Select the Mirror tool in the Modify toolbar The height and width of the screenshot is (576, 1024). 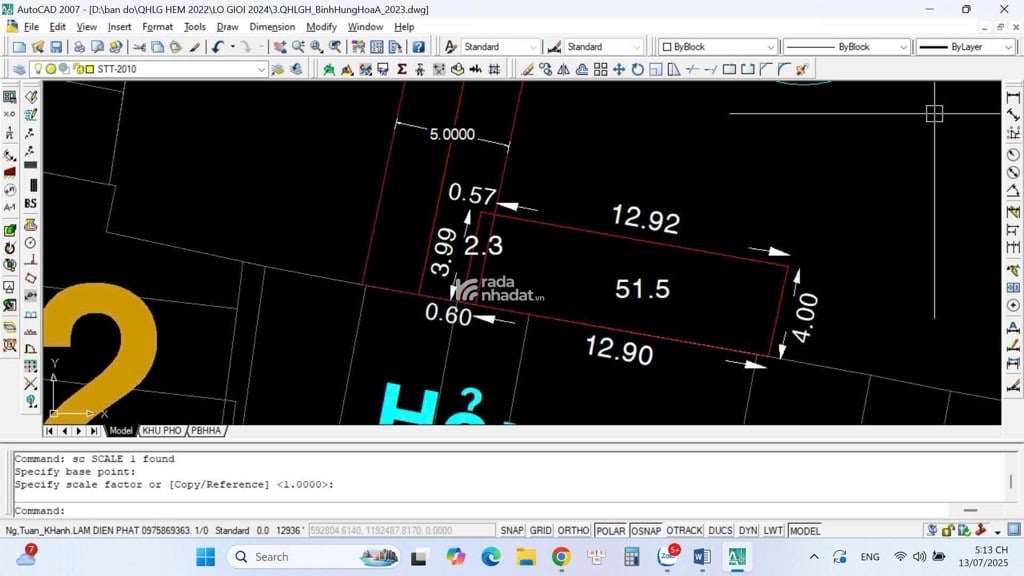pyautogui.click(x=563, y=69)
